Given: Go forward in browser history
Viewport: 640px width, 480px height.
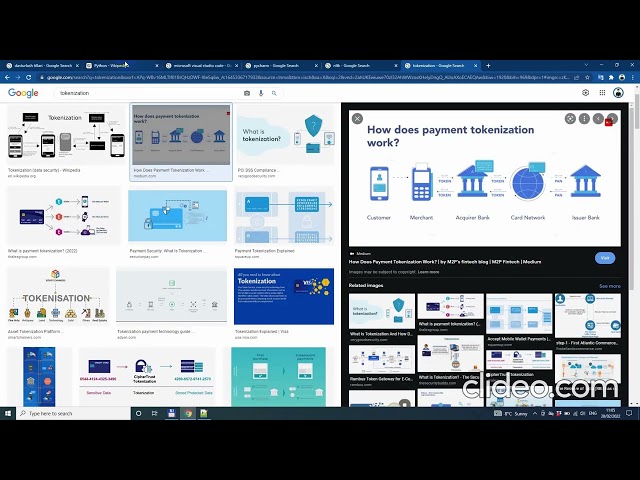Looking at the screenshot, I should click(18, 77).
